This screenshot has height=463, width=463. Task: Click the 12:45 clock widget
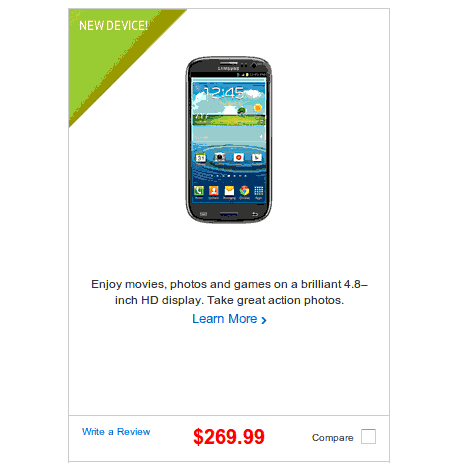(224, 93)
